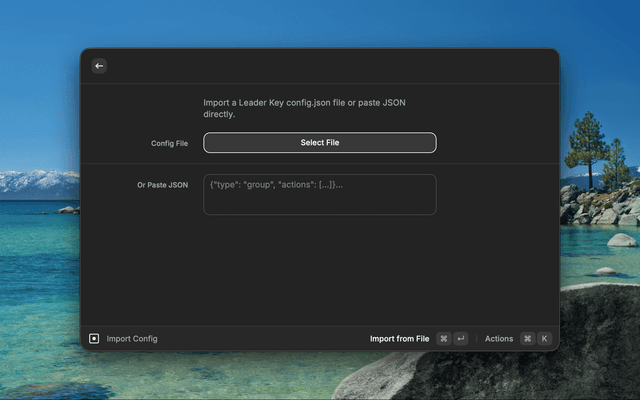Click the Import Config title text

(132, 339)
